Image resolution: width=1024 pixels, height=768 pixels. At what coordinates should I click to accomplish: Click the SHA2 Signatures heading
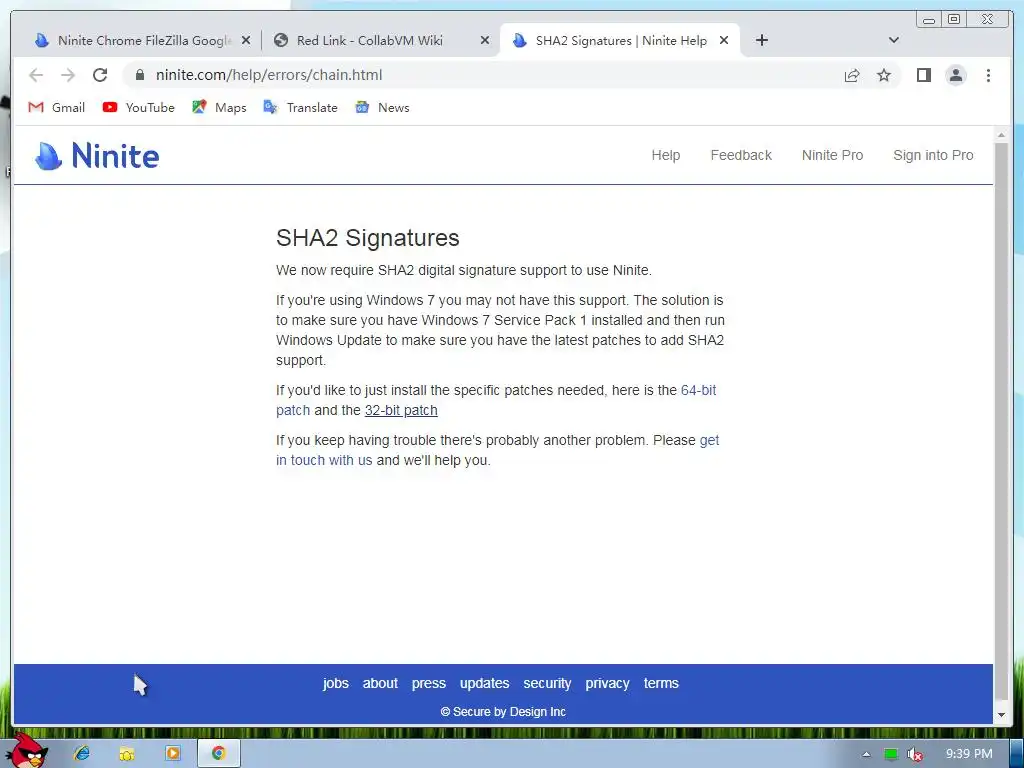[x=368, y=238]
